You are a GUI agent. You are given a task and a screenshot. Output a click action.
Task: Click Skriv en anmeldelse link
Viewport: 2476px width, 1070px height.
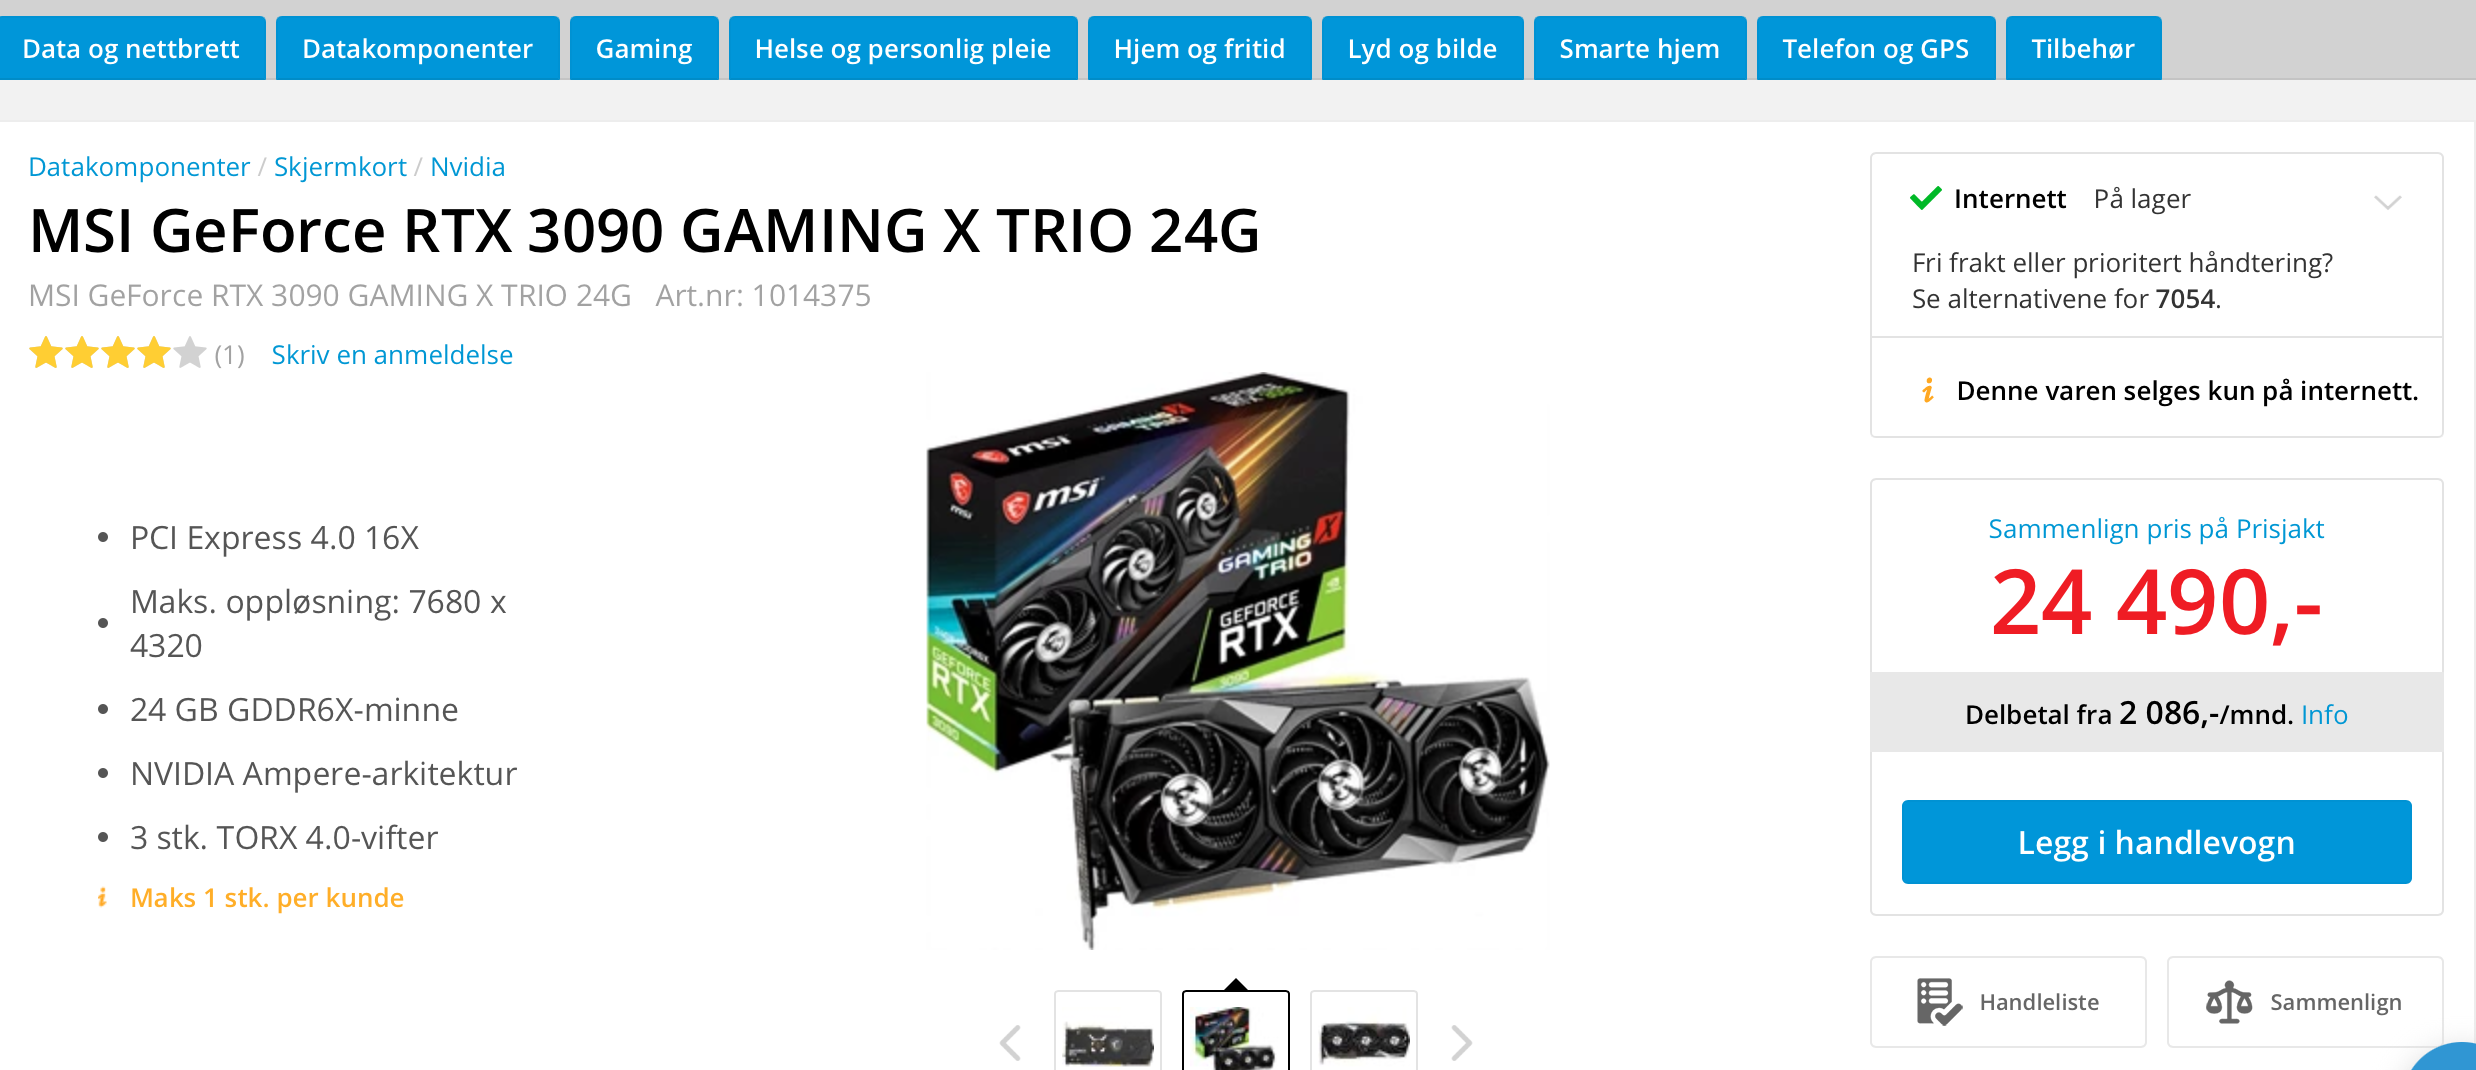pyautogui.click(x=392, y=354)
